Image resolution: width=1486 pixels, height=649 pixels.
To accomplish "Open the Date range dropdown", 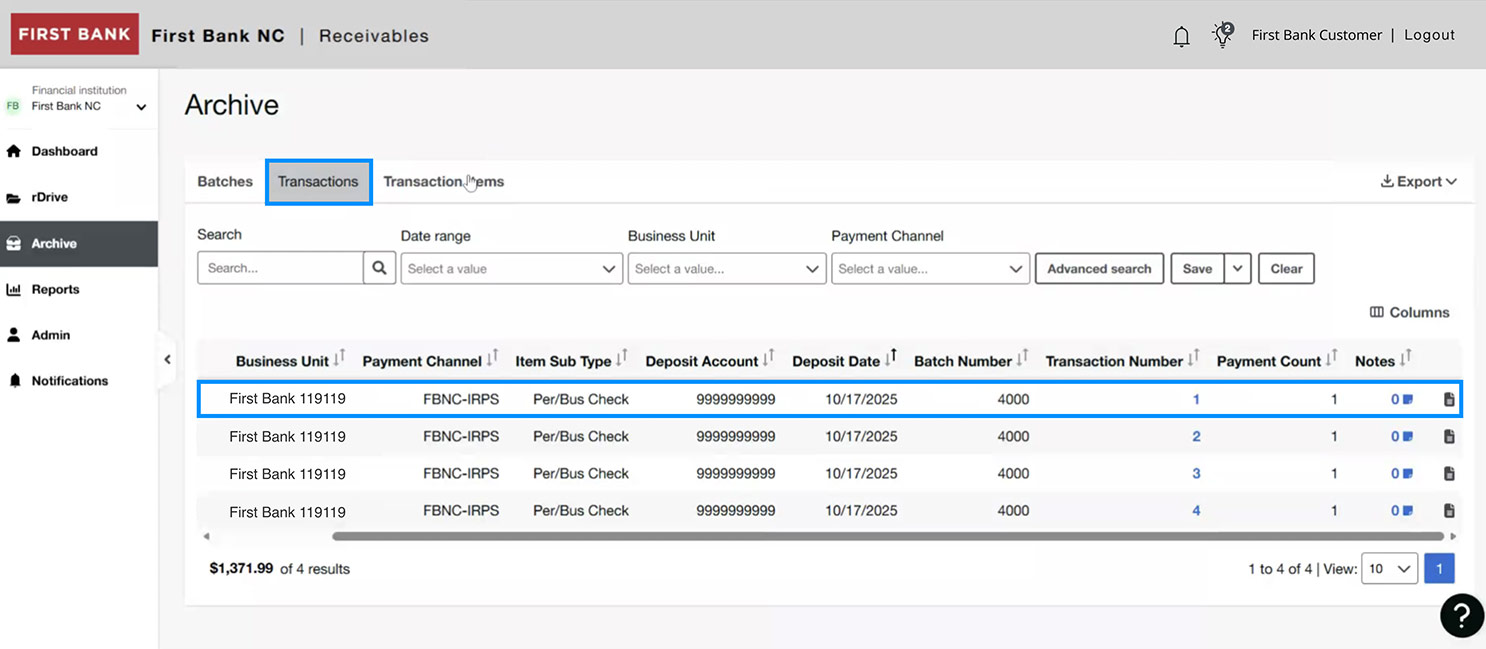I will pyautogui.click(x=511, y=267).
